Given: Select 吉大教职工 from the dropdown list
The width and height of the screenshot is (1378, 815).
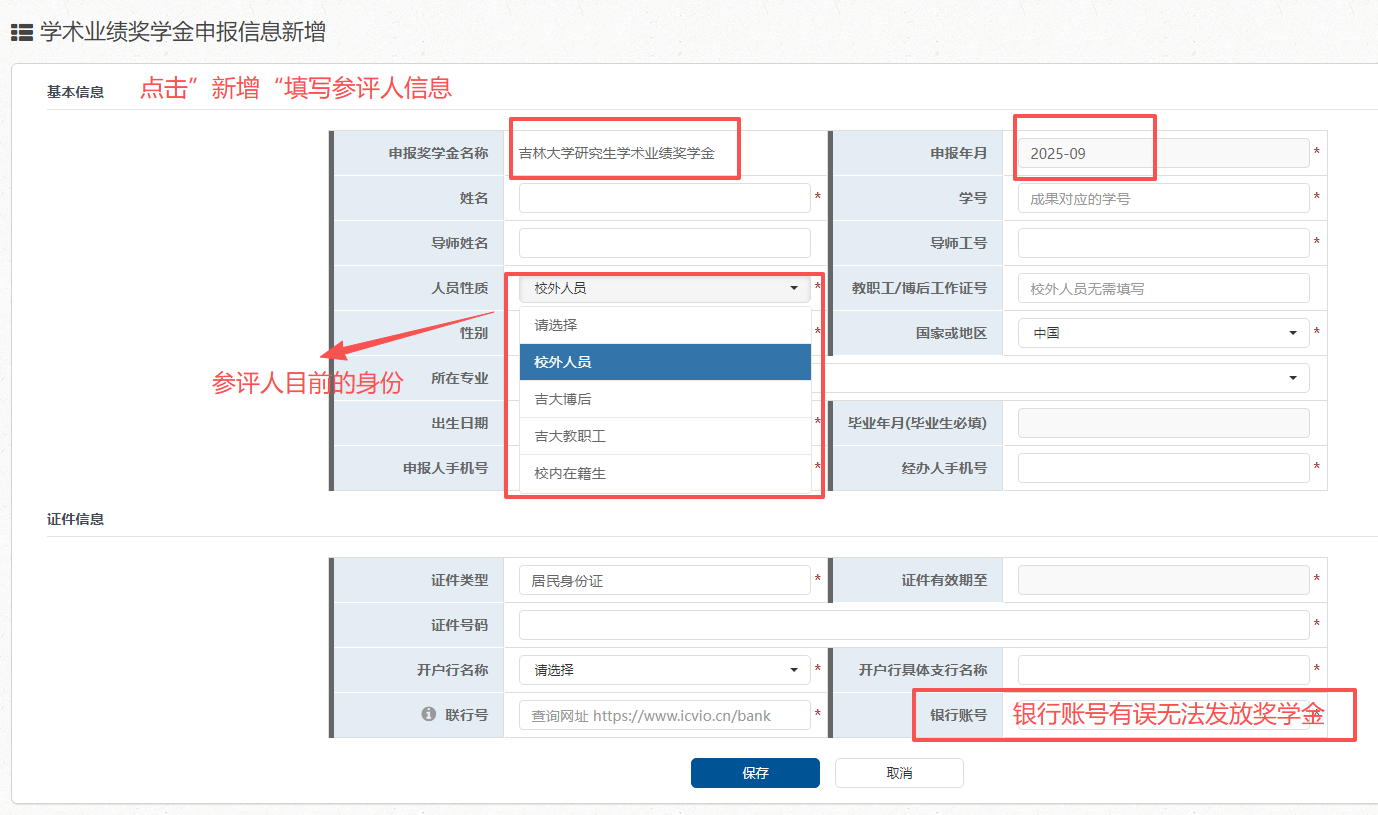Looking at the screenshot, I should [664, 436].
